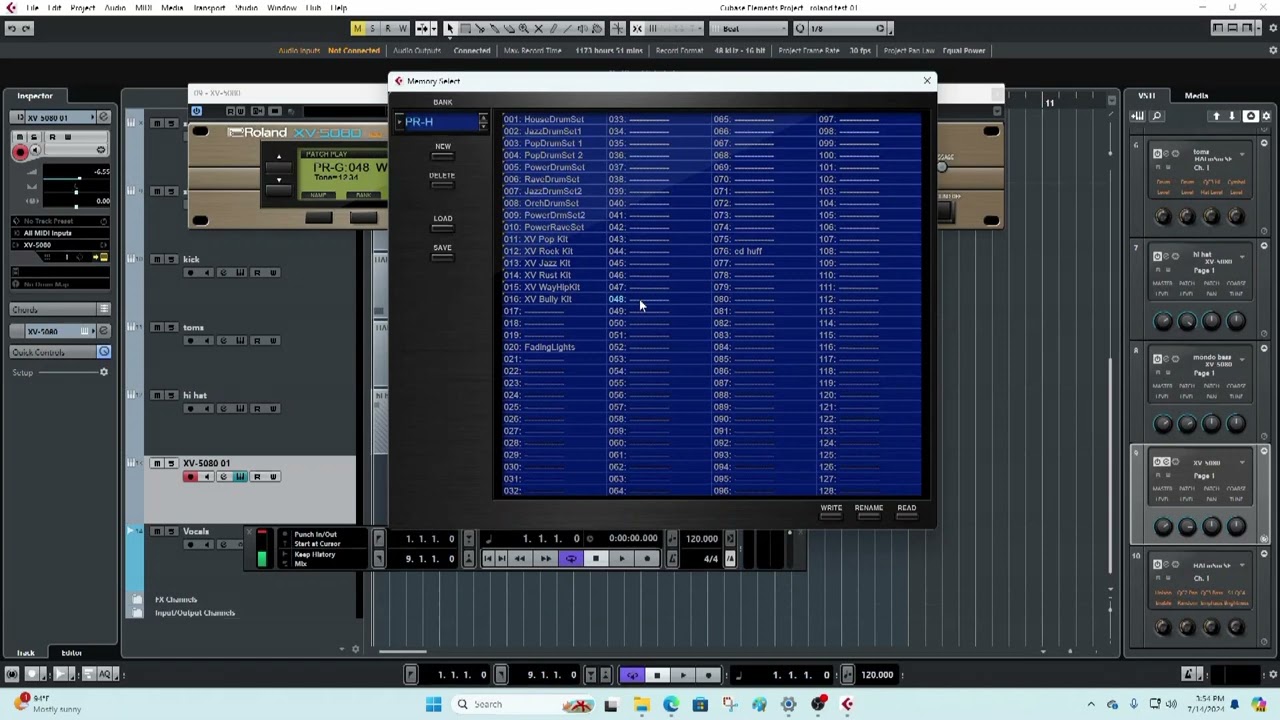The width and height of the screenshot is (1280, 720).
Task: Solo the Vocals track
Action: pyautogui.click(x=170, y=531)
